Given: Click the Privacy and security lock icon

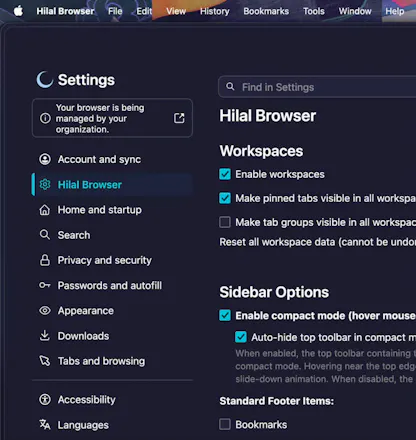Looking at the screenshot, I should 45,260.
